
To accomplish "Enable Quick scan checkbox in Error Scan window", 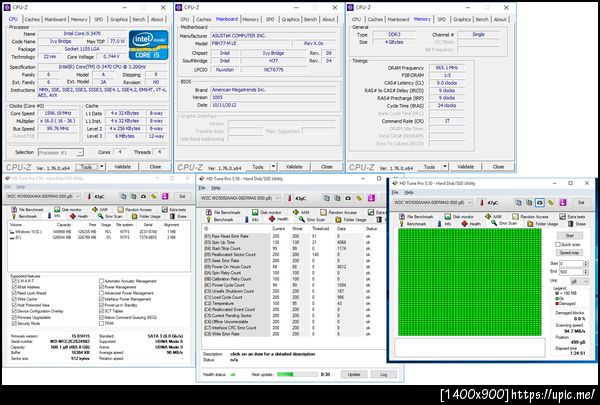I will pos(558,244).
